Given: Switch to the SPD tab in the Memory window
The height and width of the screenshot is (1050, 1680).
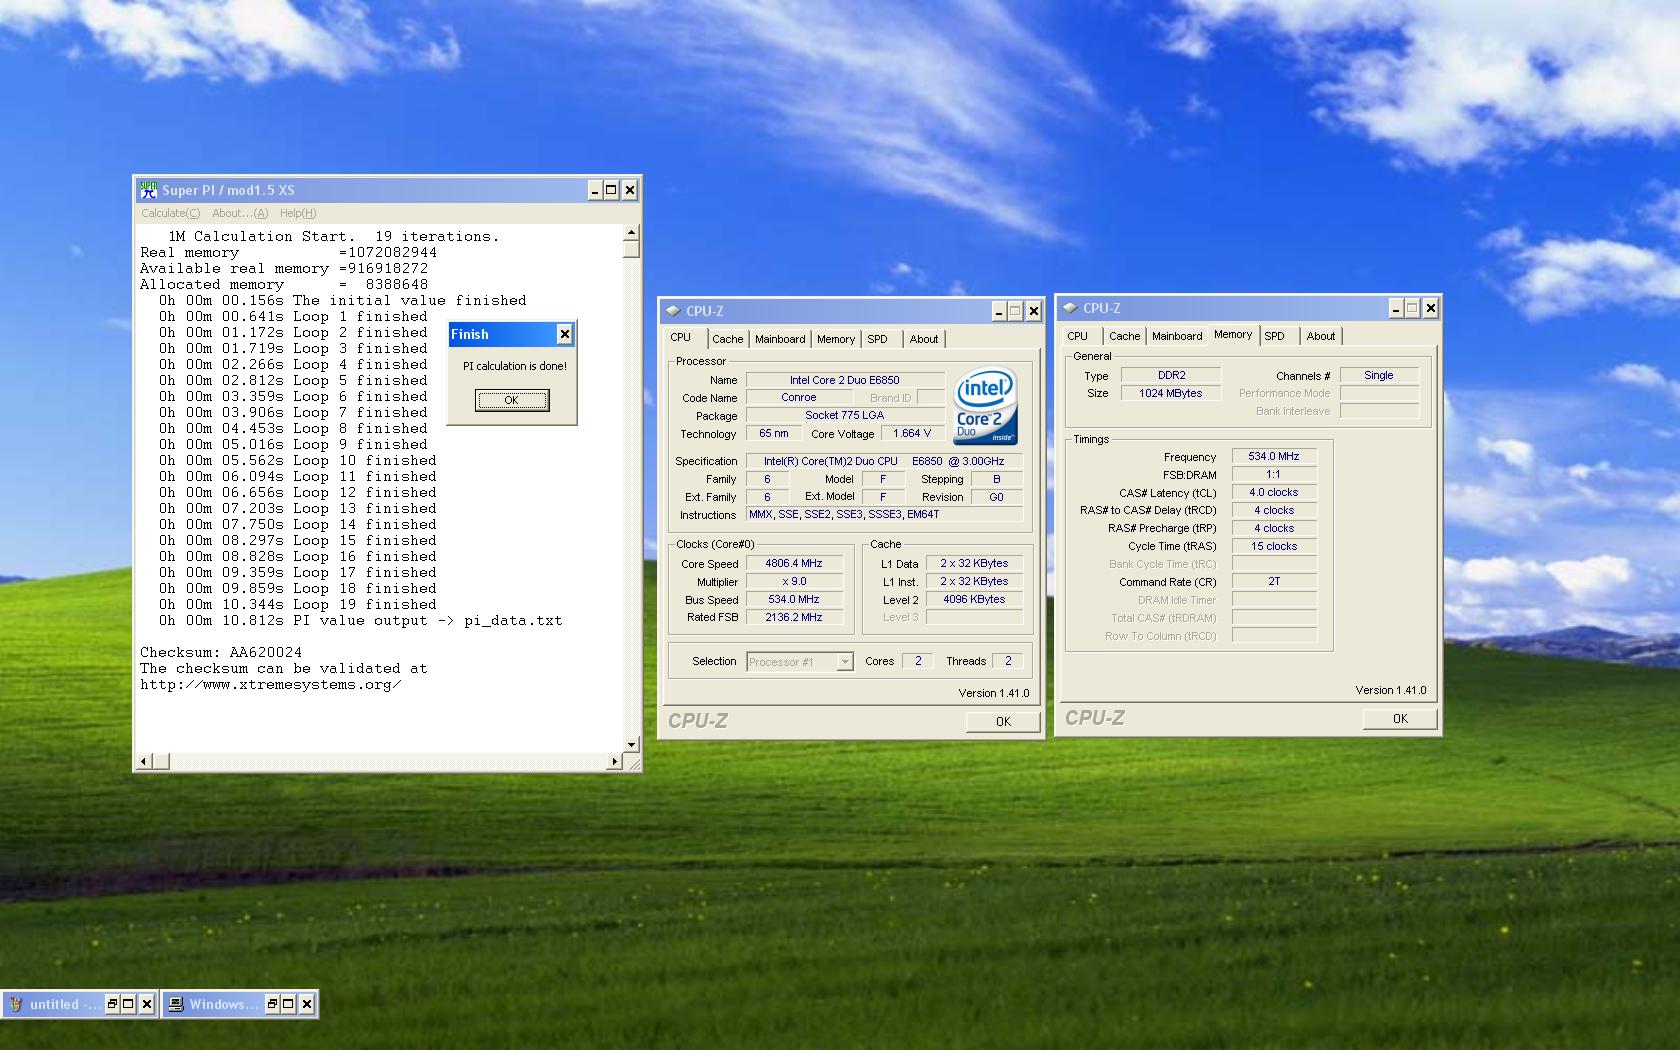Looking at the screenshot, I should 1274,336.
